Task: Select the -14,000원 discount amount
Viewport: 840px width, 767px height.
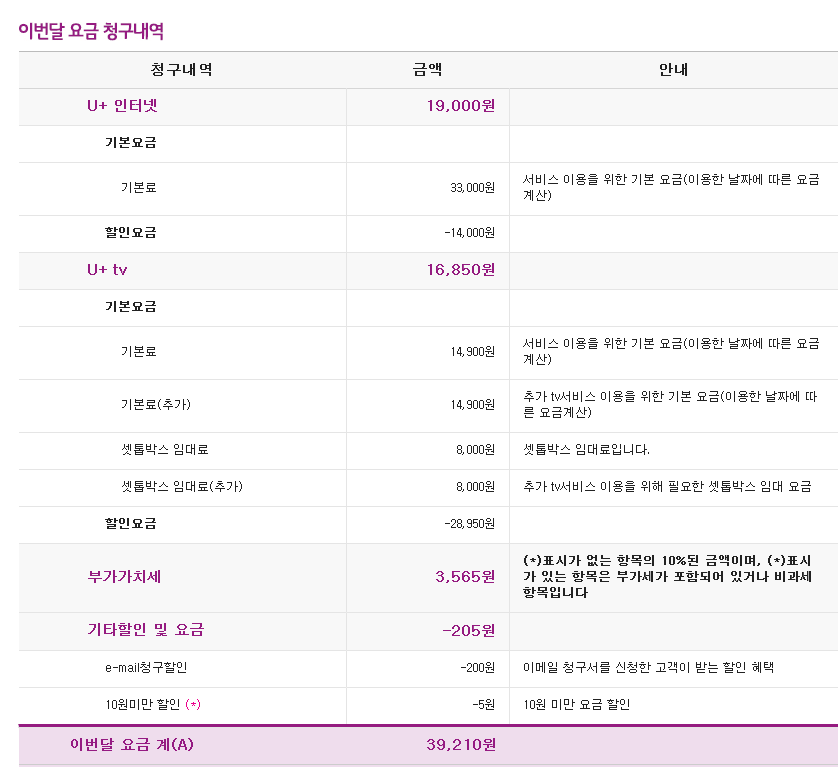Action: pos(469,233)
